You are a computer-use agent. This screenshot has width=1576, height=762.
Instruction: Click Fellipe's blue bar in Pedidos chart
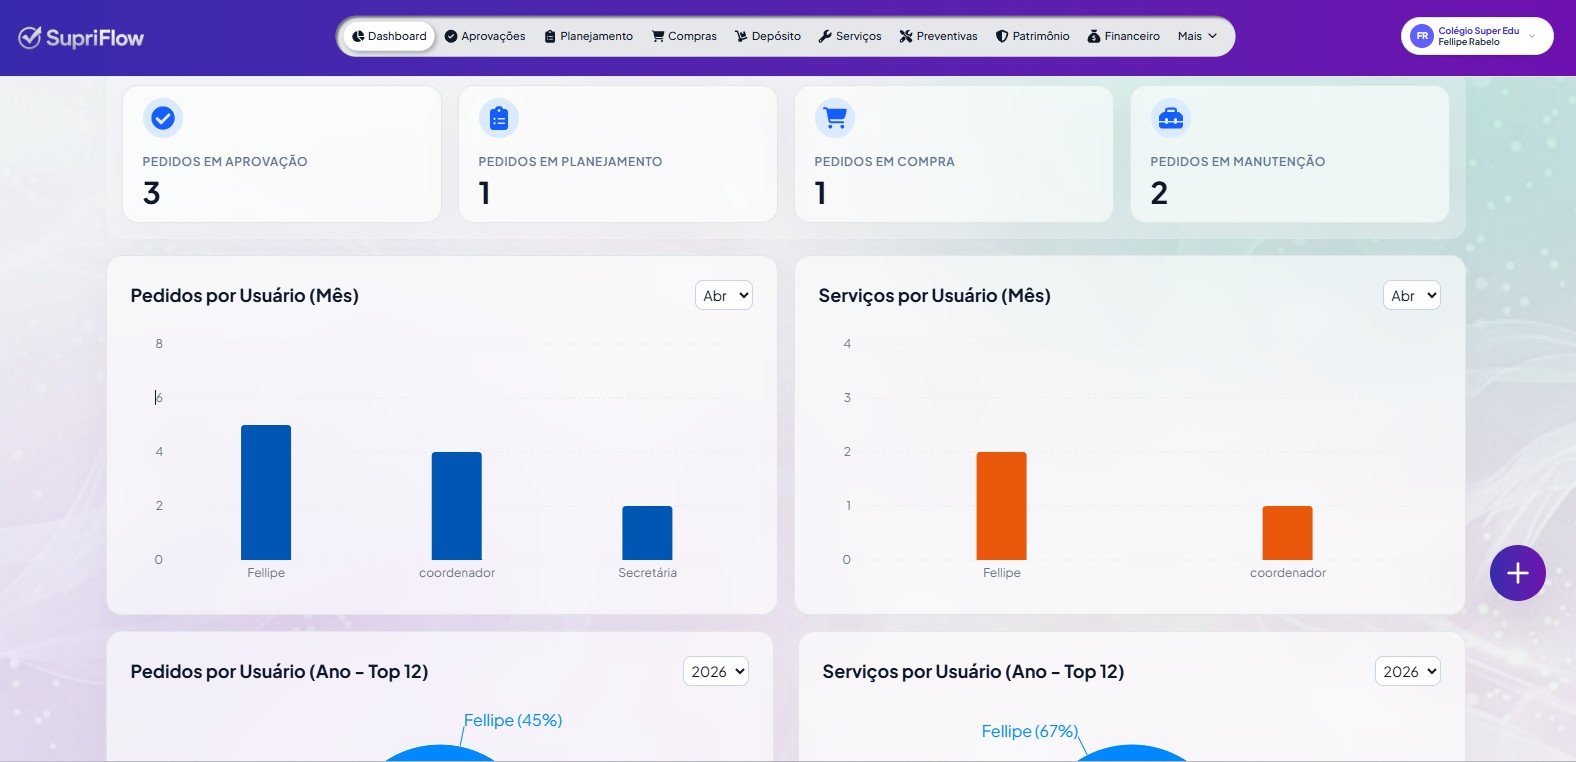(x=266, y=492)
